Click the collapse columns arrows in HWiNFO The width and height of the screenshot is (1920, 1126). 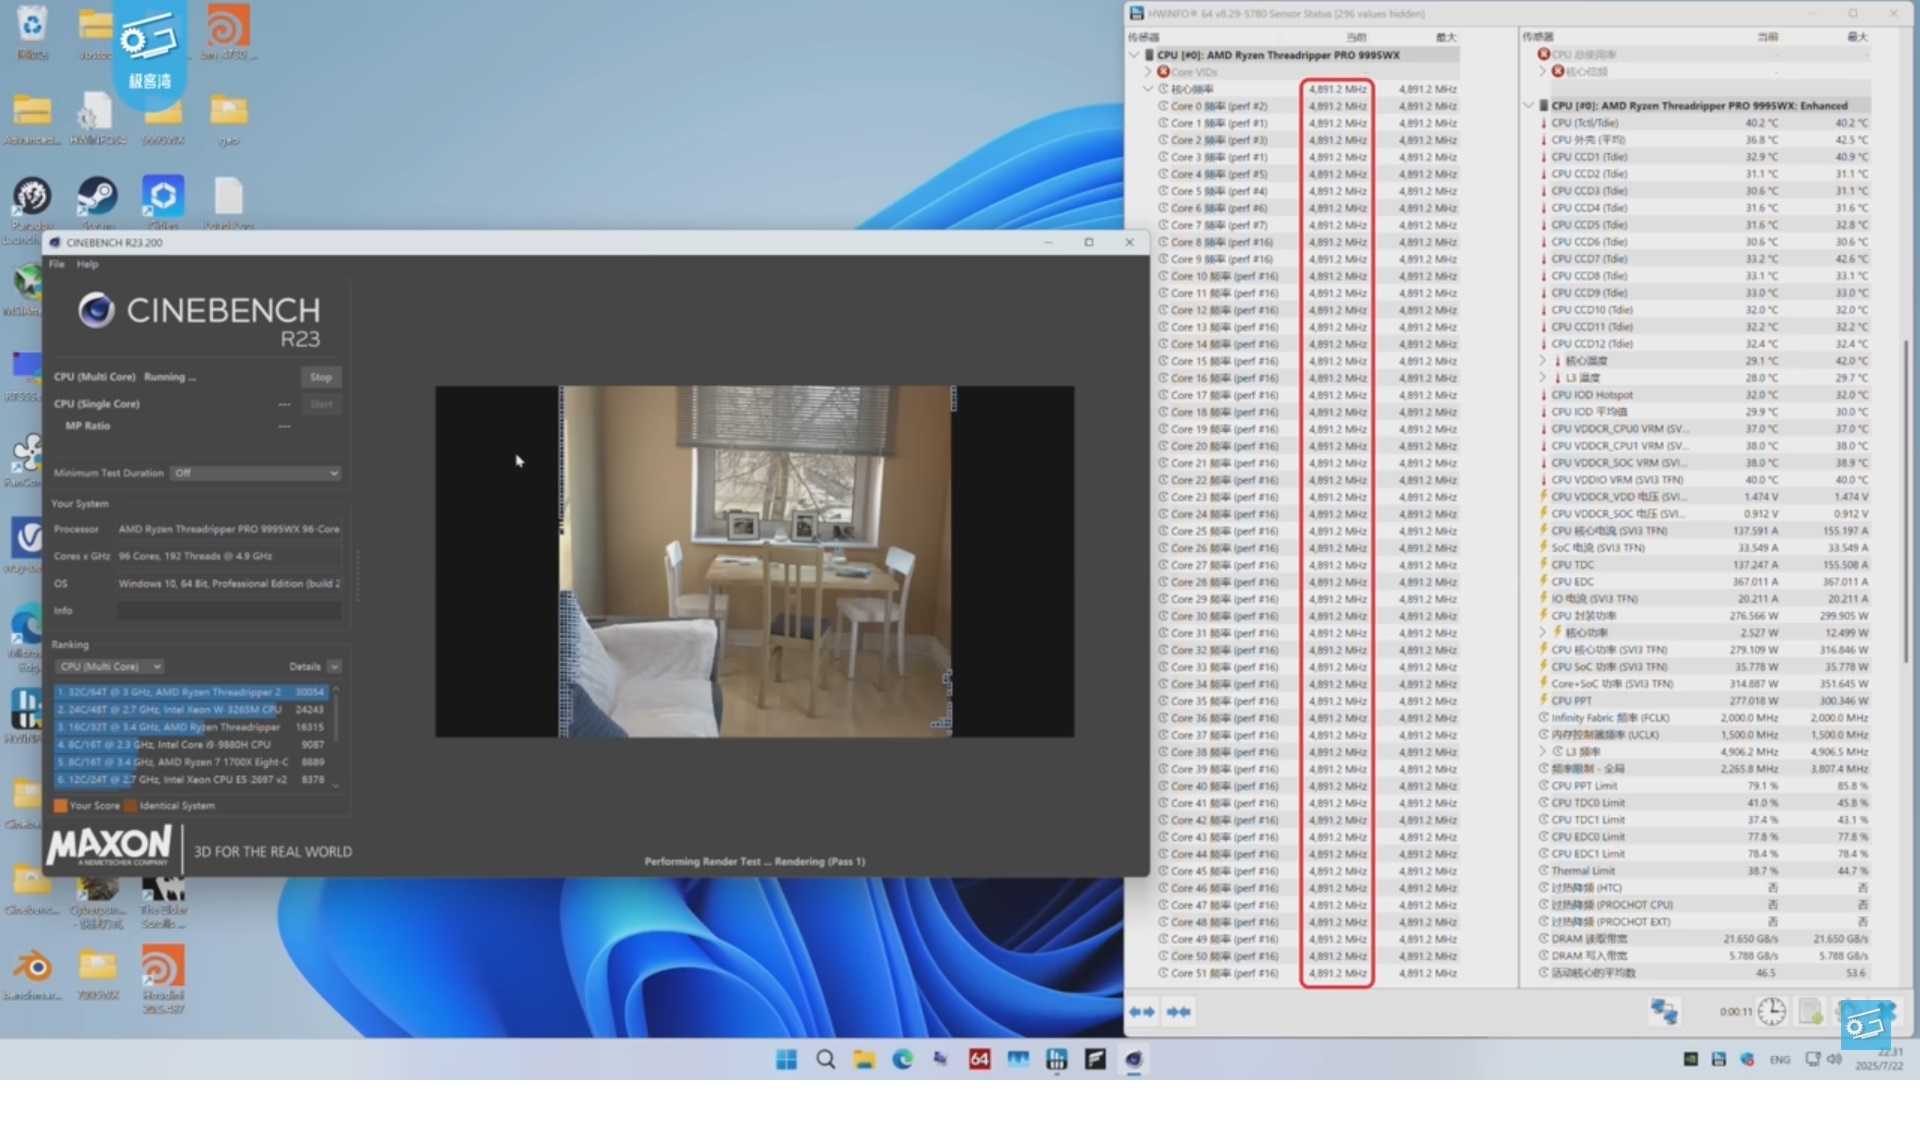(x=1178, y=1012)
